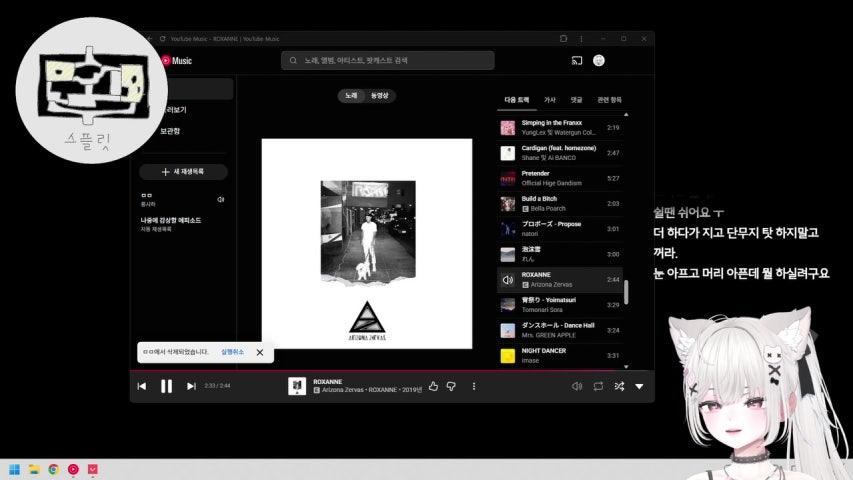Skip to the next track
The height and width of the screenshot is (480, 853).
191,386
